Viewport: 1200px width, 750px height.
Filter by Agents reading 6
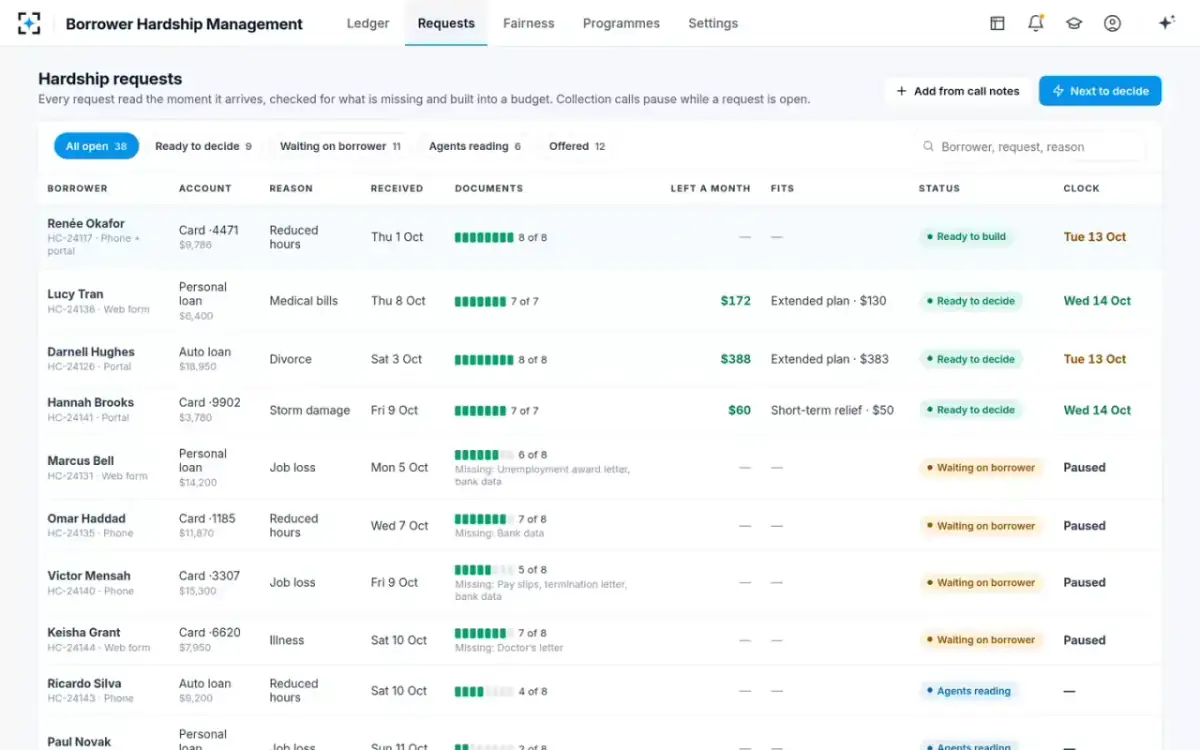pyautogui.click(x=475, y=146)
